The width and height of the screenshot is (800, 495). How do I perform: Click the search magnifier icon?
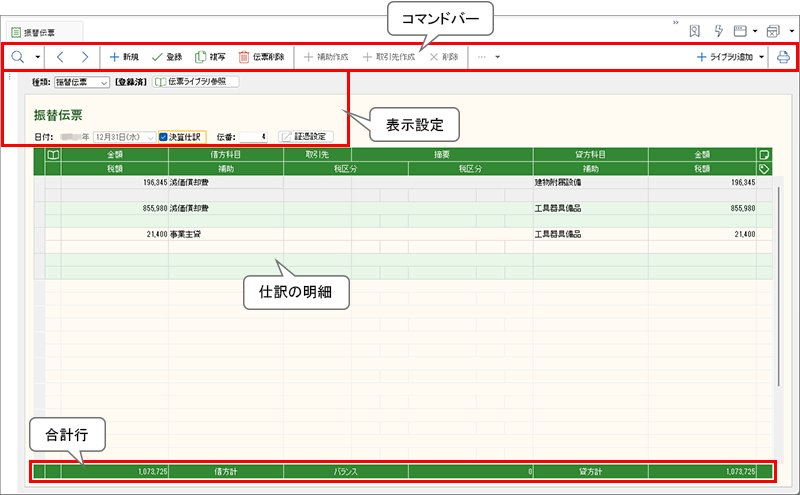(x=18, y=58)
